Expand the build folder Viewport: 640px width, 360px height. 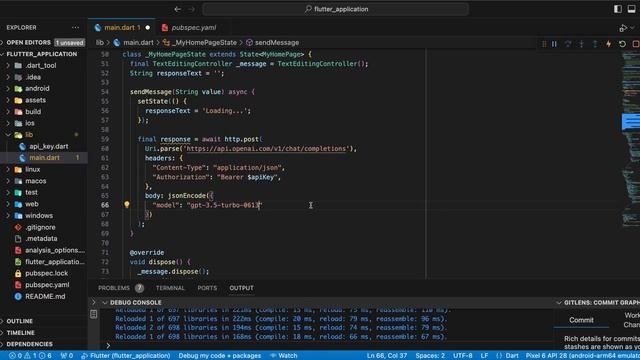[44, 111]
